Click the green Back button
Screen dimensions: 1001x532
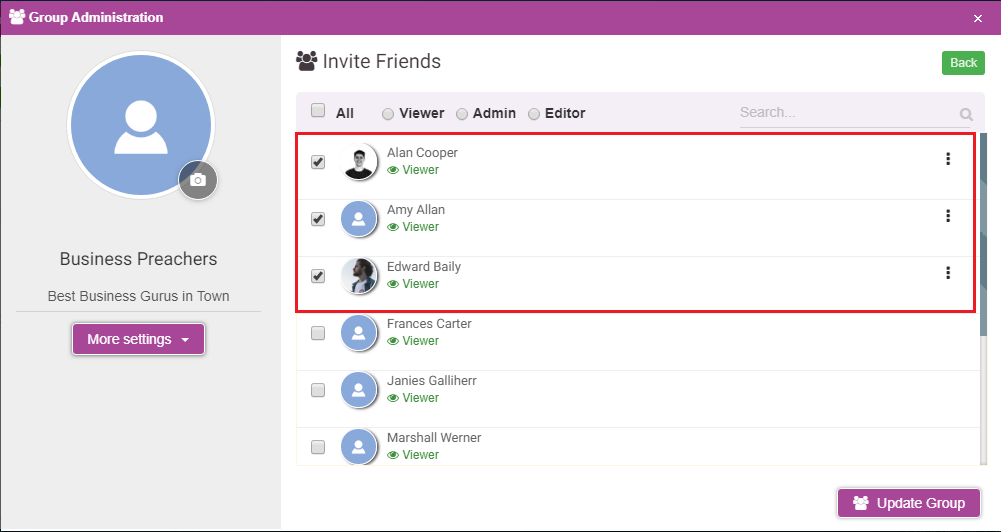(963, 63)
